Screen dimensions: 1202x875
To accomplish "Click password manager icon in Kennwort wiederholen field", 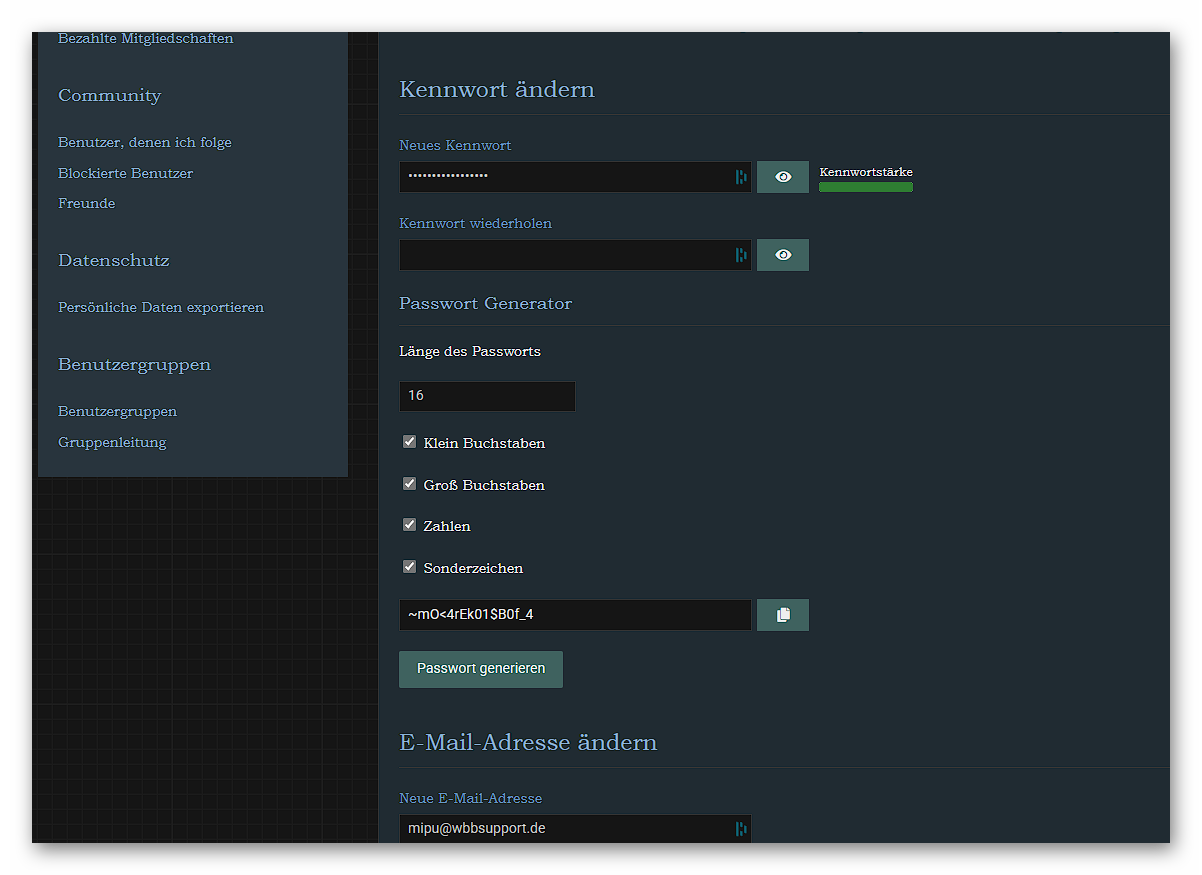I will [741, 255].
